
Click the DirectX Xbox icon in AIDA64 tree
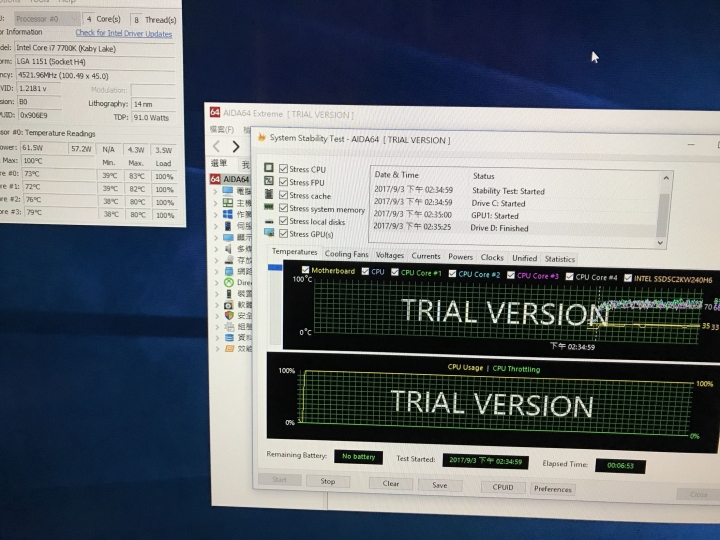coord(228,282)
